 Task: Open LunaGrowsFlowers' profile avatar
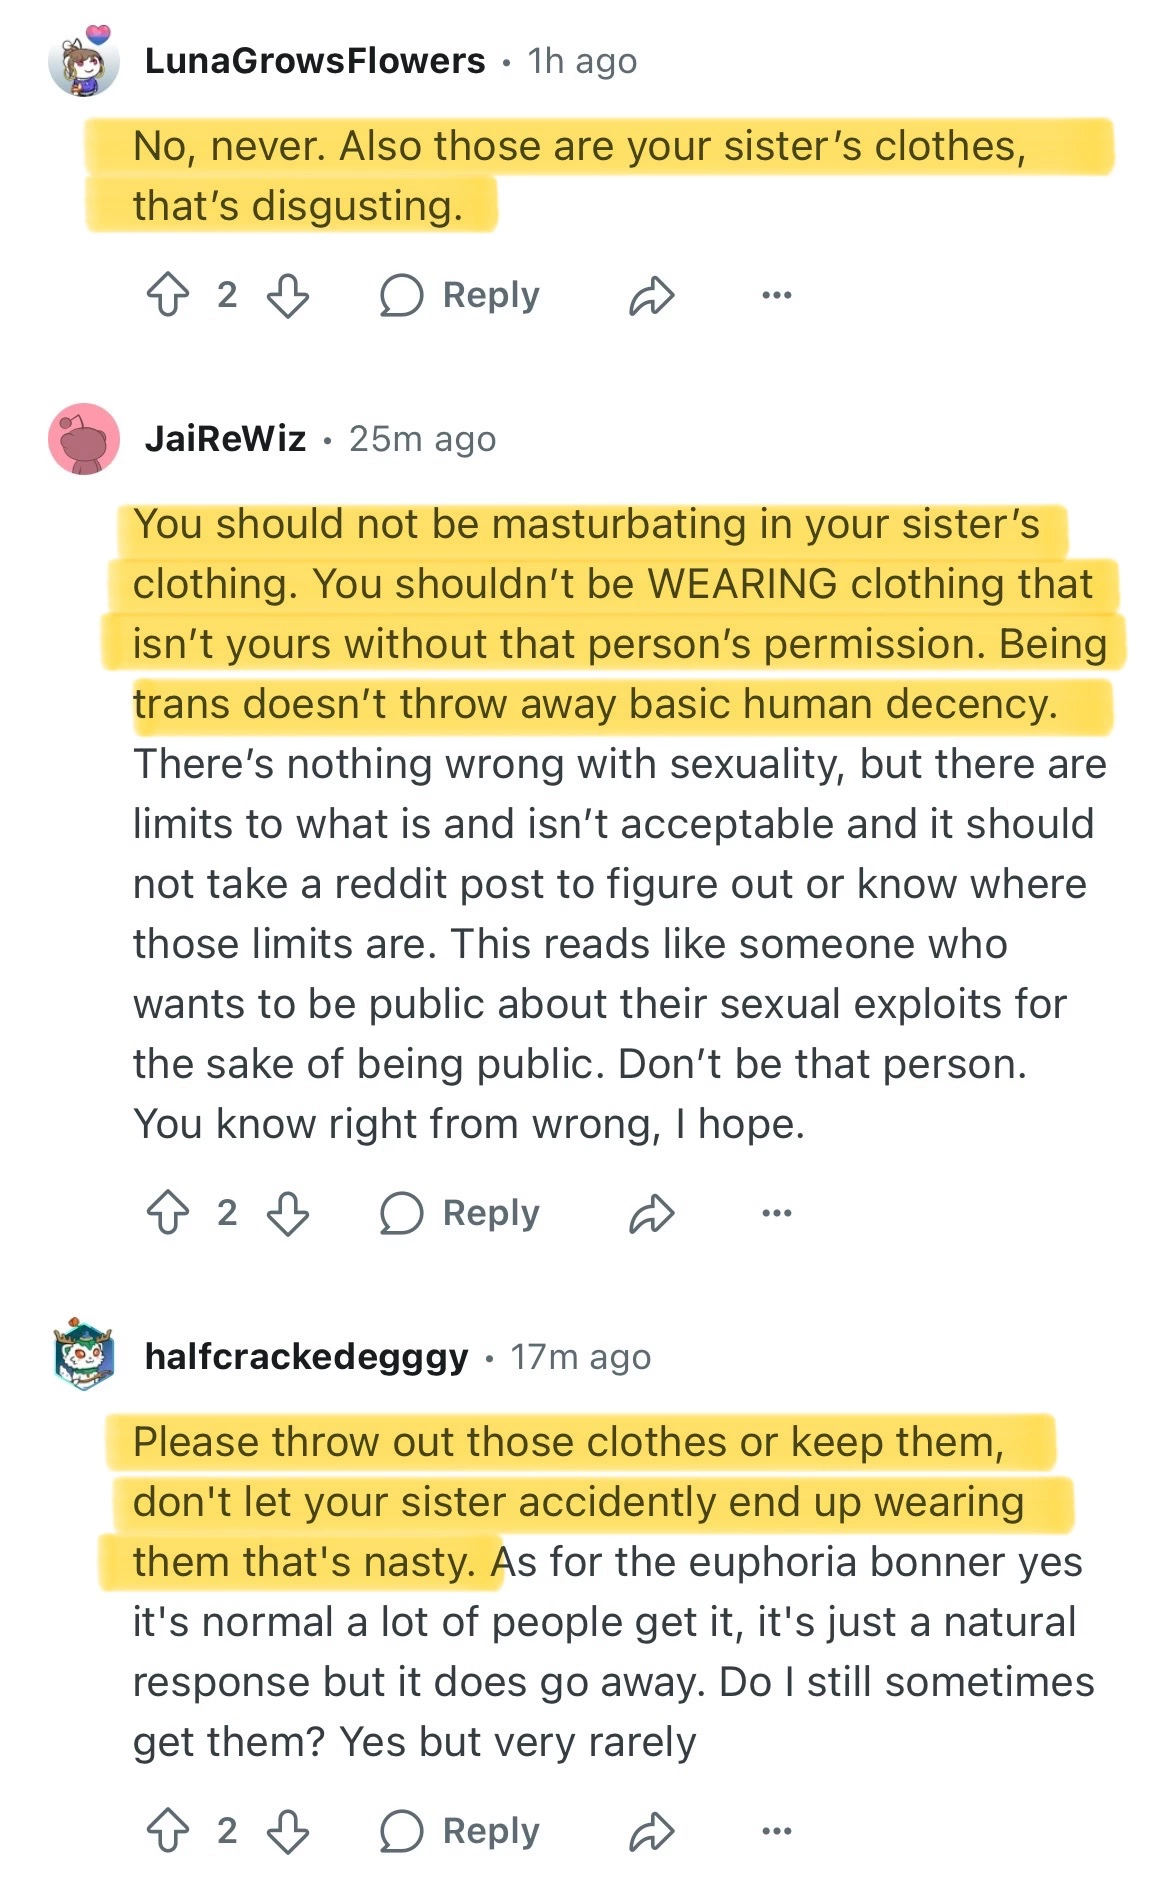(84, 62)
